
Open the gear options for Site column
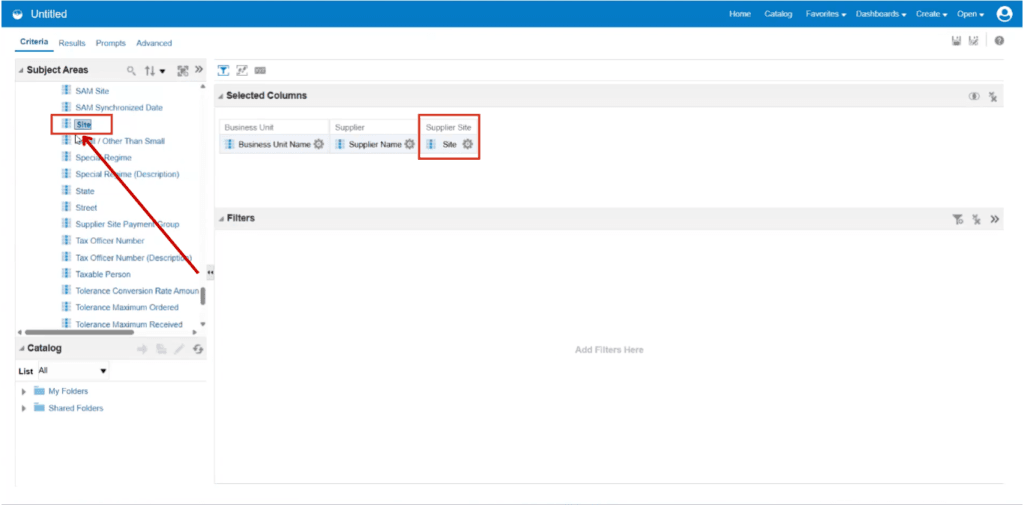(x=468, y=144)
